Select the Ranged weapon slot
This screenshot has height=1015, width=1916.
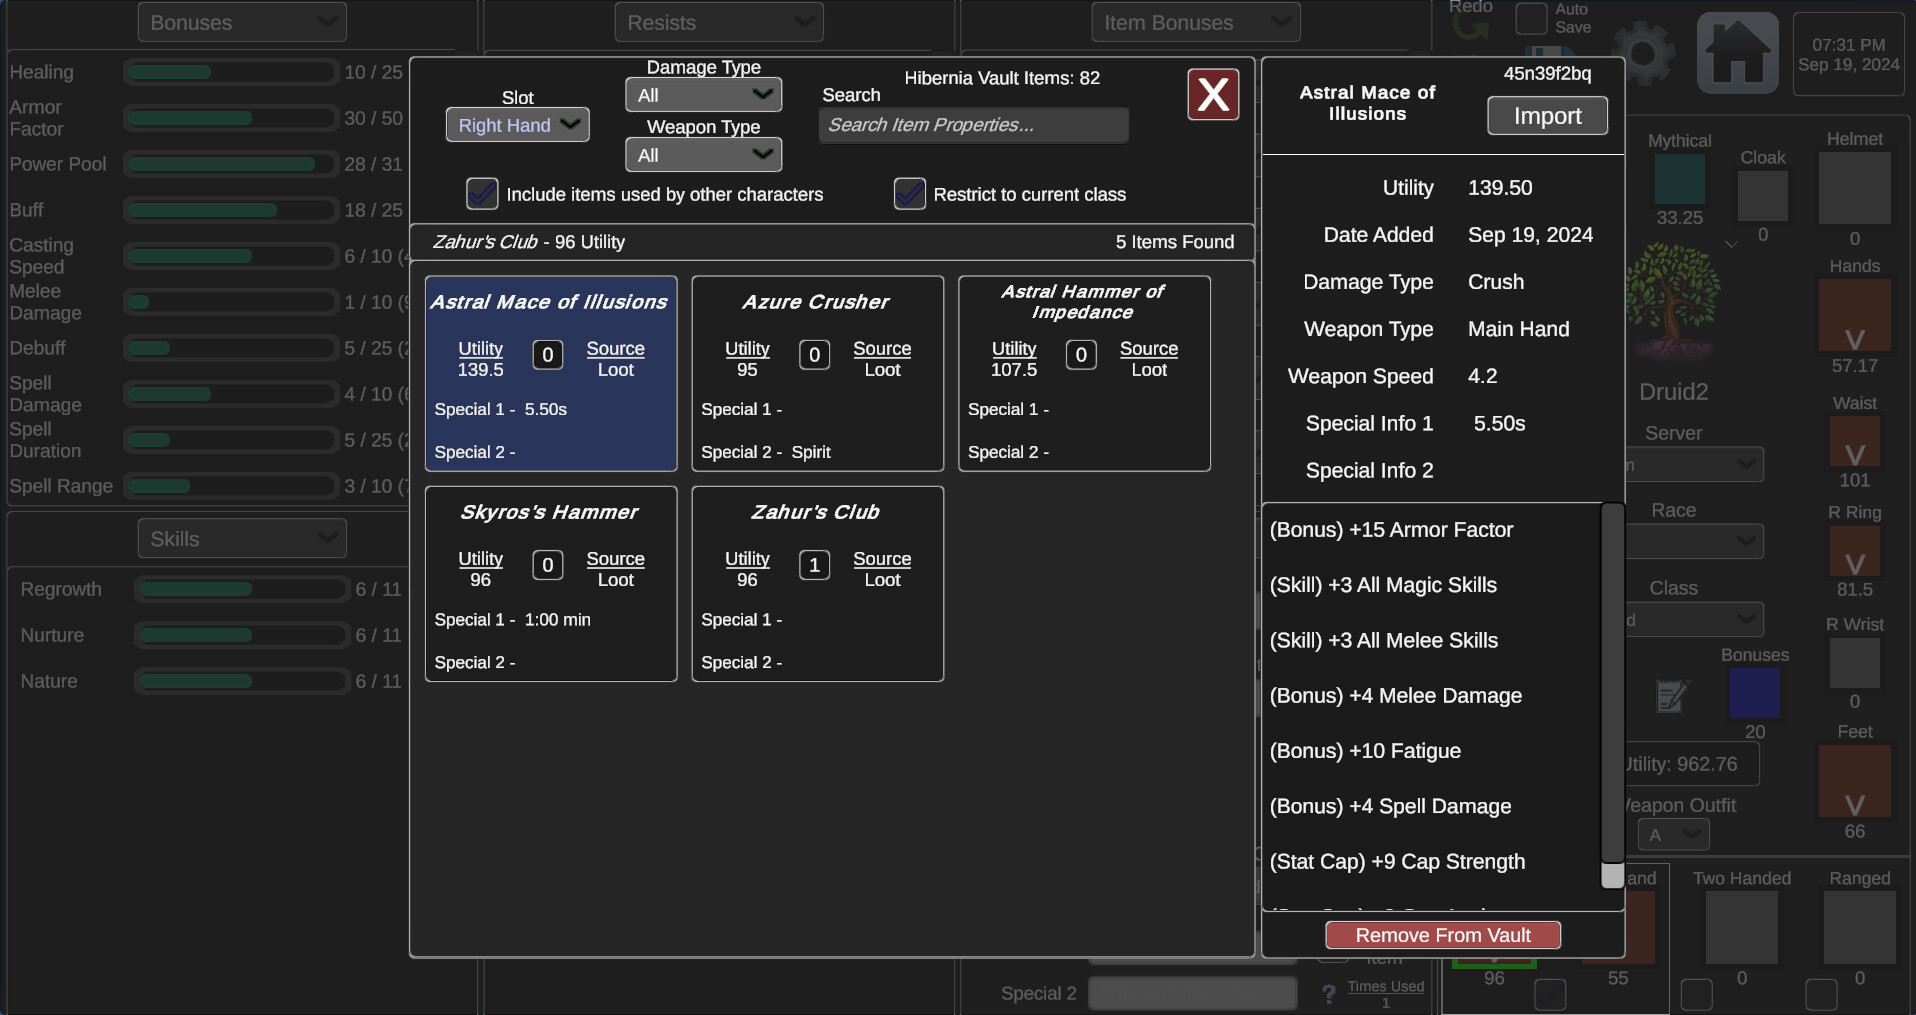coord(1858,926)
